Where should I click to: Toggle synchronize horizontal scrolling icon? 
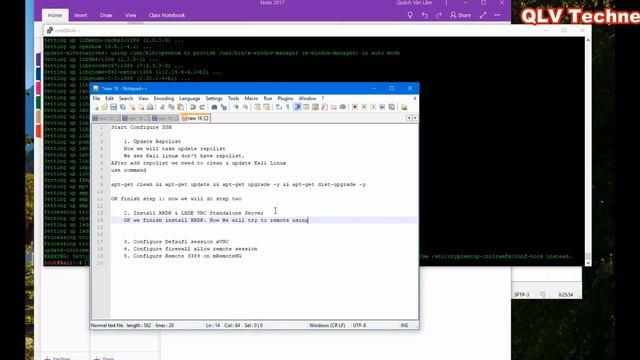tap(267, 107)
